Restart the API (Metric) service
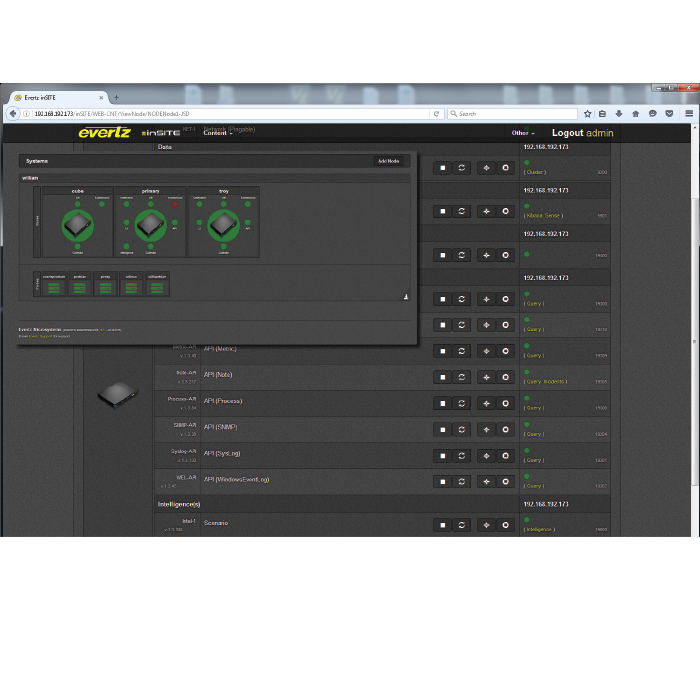Viewport: 700px width, 700px height. [x=462, y=351]
